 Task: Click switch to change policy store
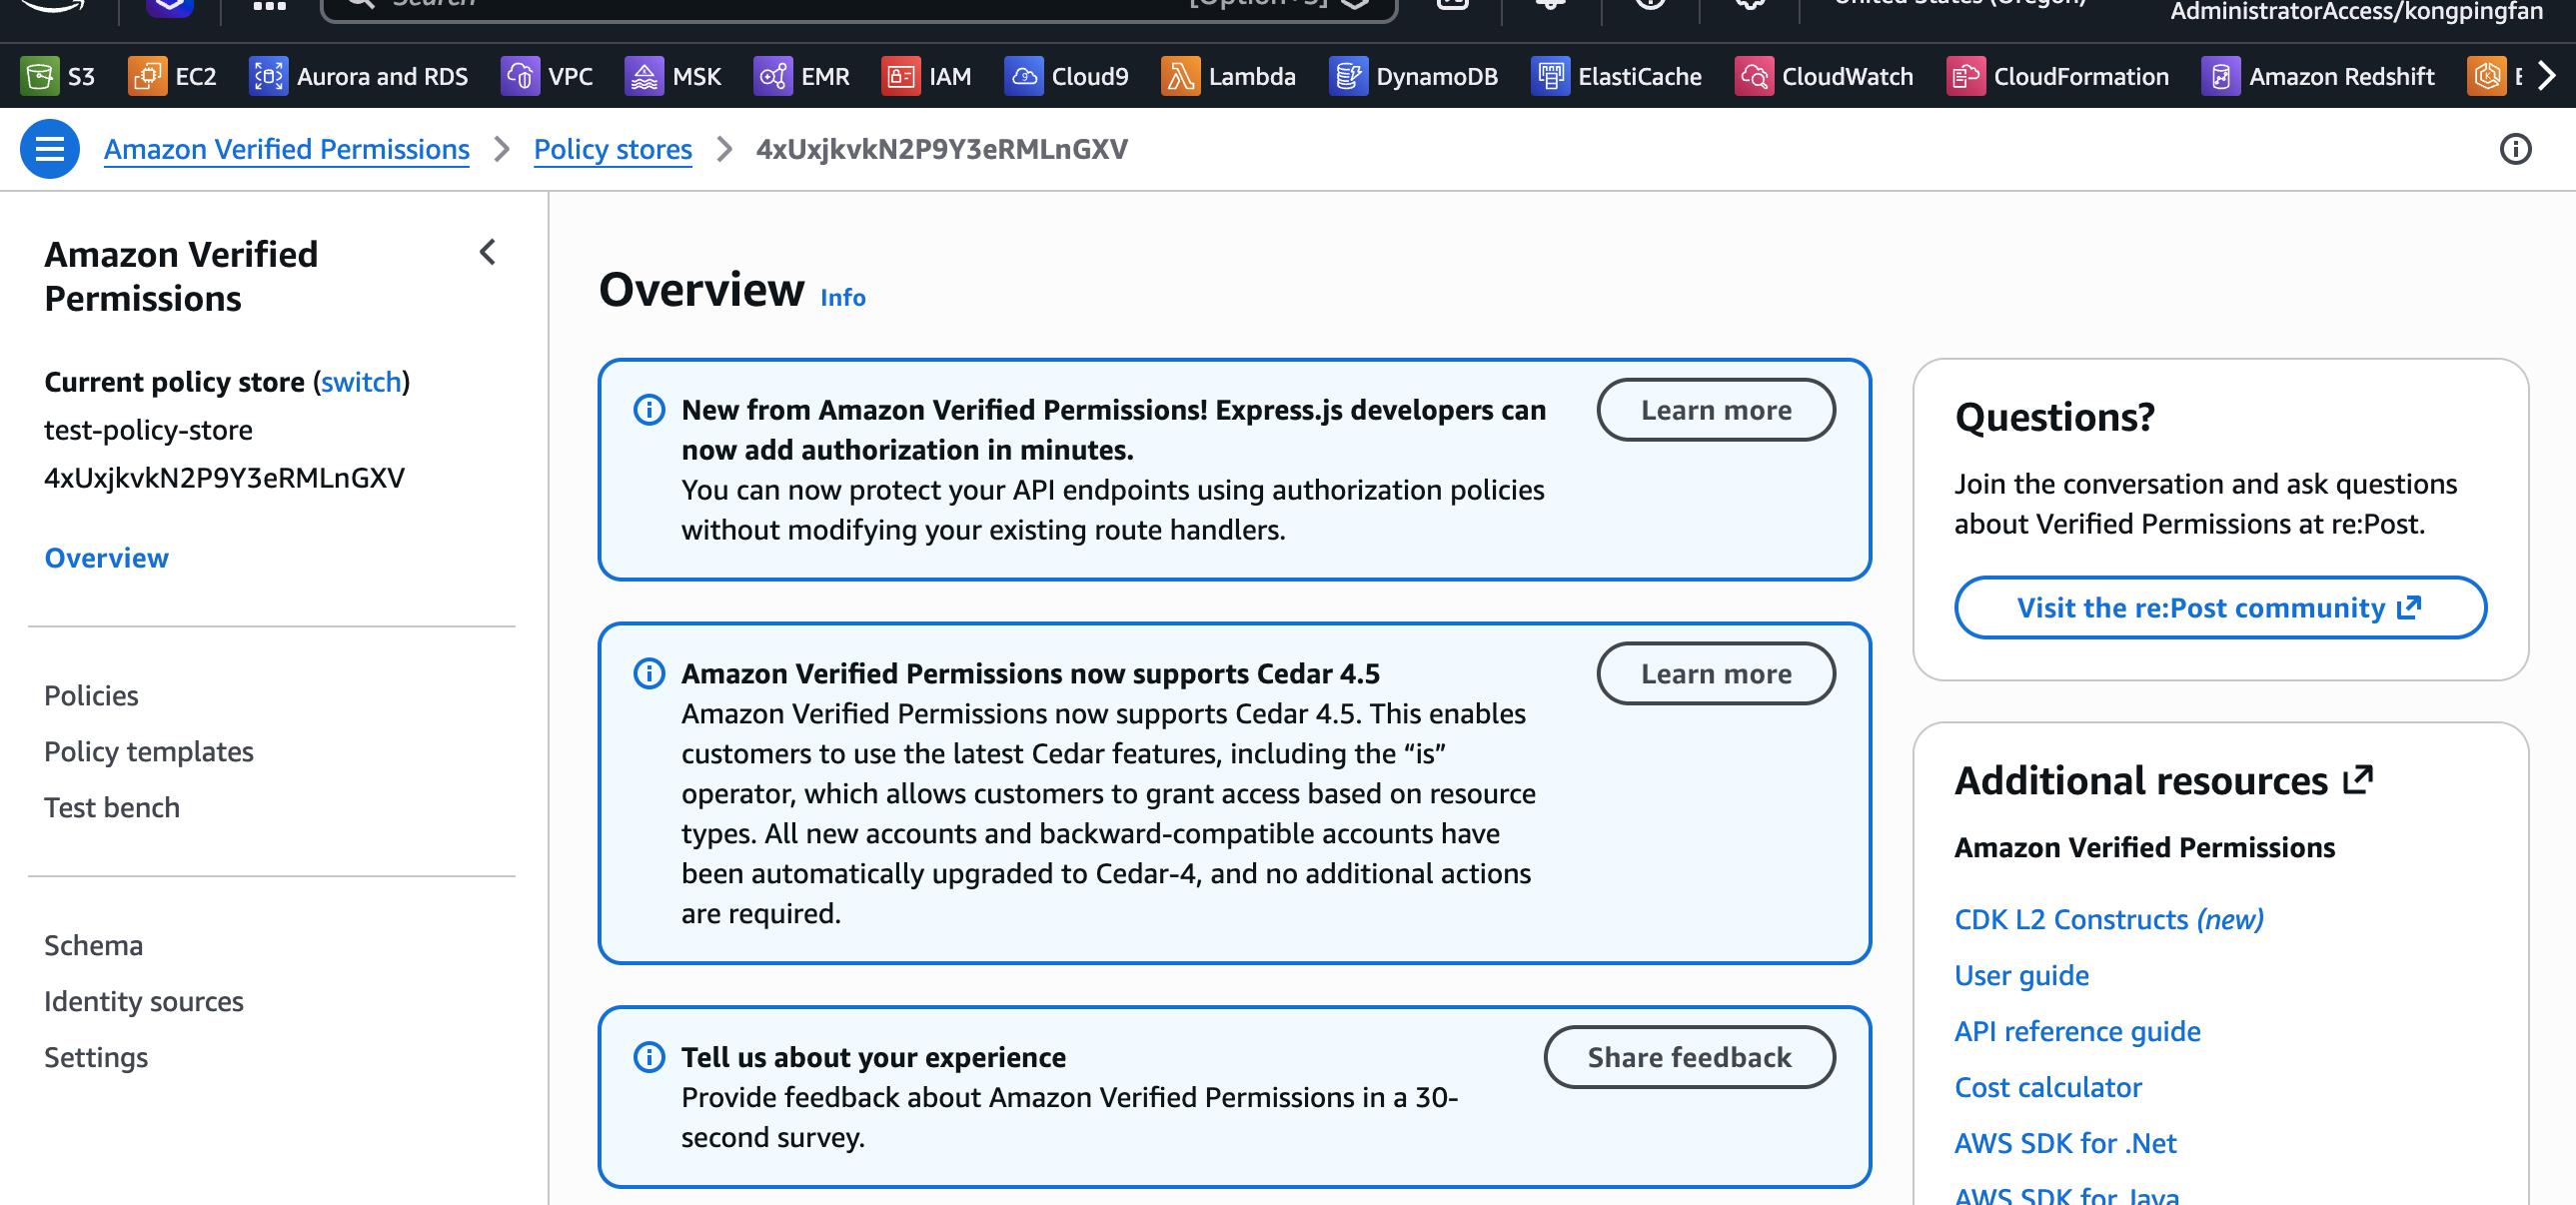(361, 382)
